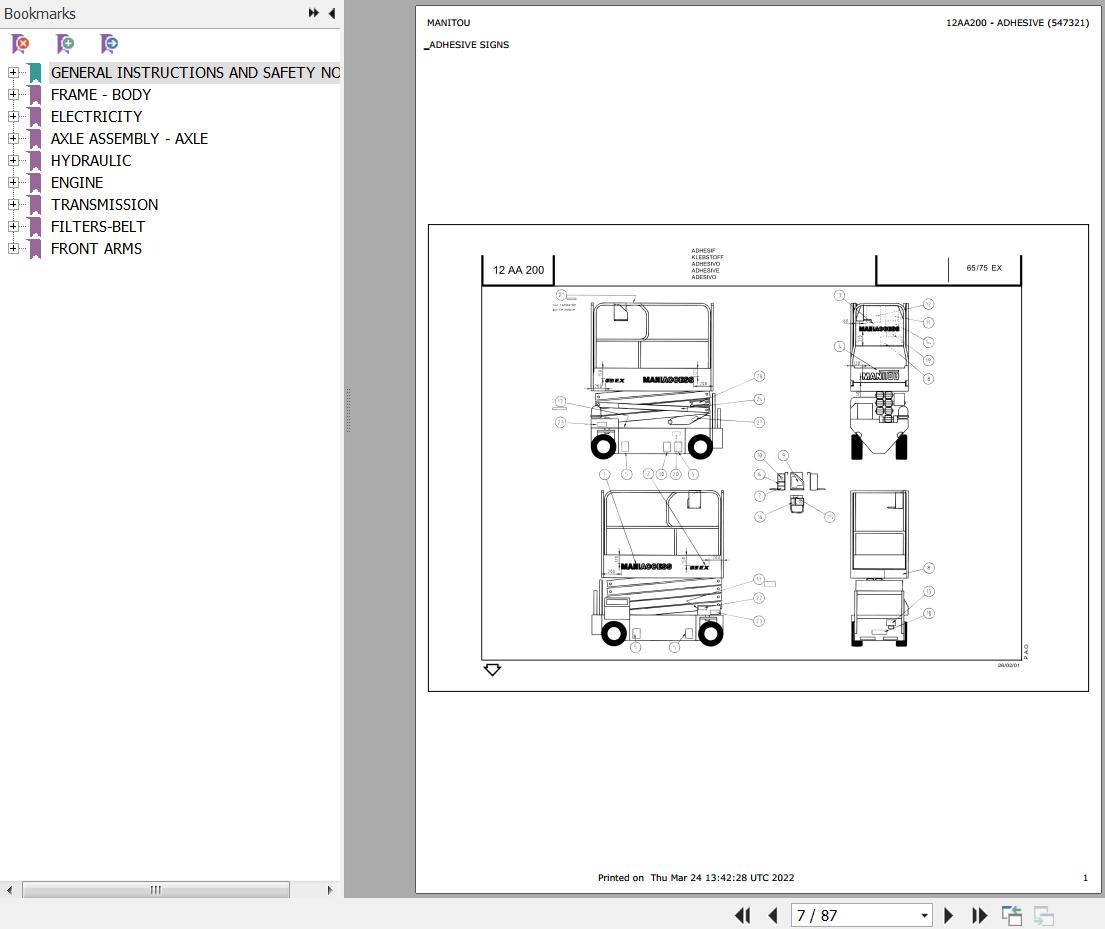Click the bookmark icon beside HYDRAULIC

pos(35,161)
